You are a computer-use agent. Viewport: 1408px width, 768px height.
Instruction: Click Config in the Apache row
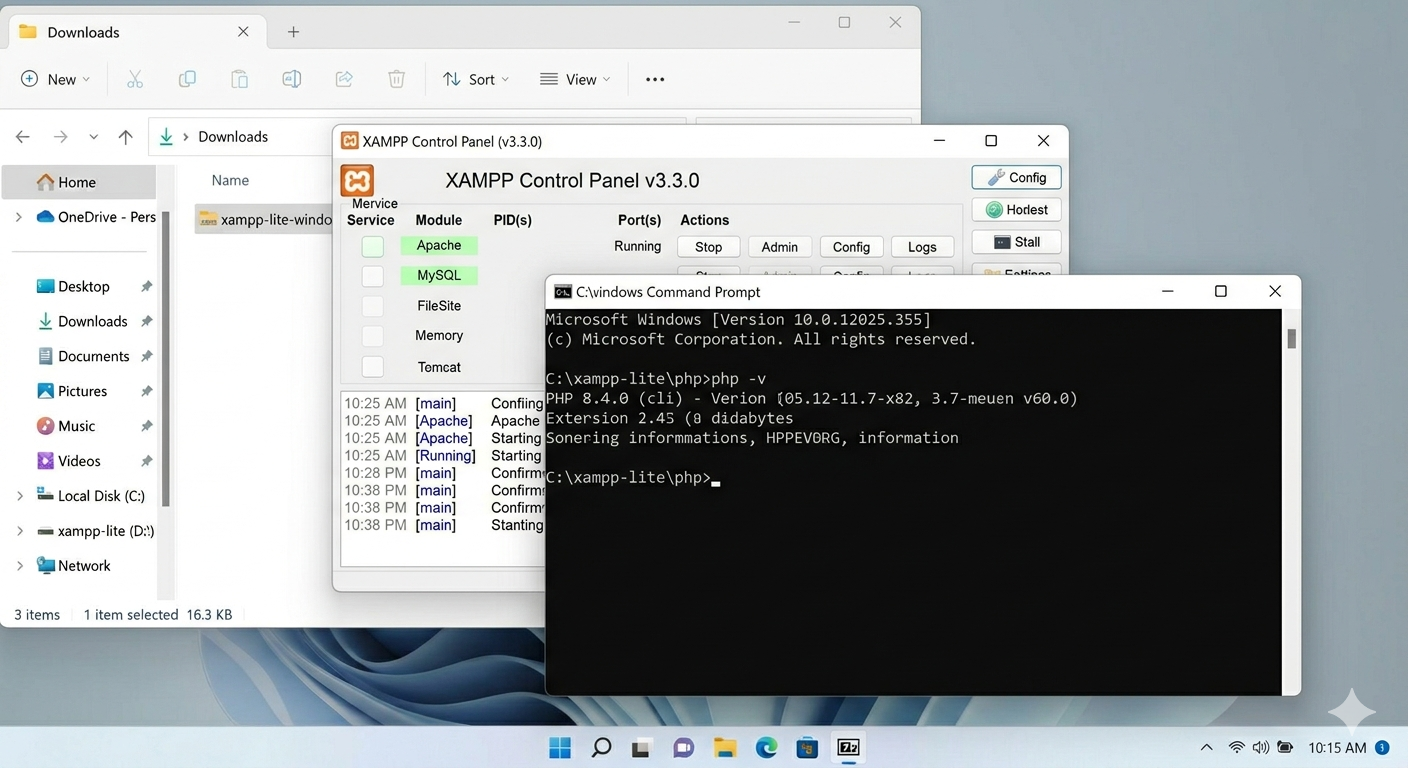[851, 247]
